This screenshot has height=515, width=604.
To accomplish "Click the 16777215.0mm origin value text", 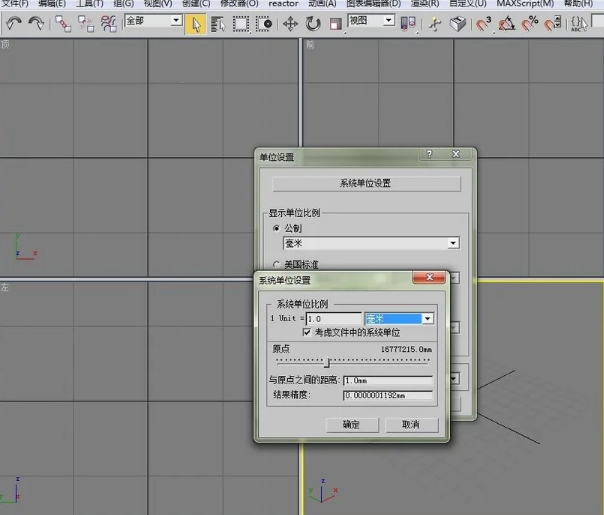I will (x=406, y=349).
